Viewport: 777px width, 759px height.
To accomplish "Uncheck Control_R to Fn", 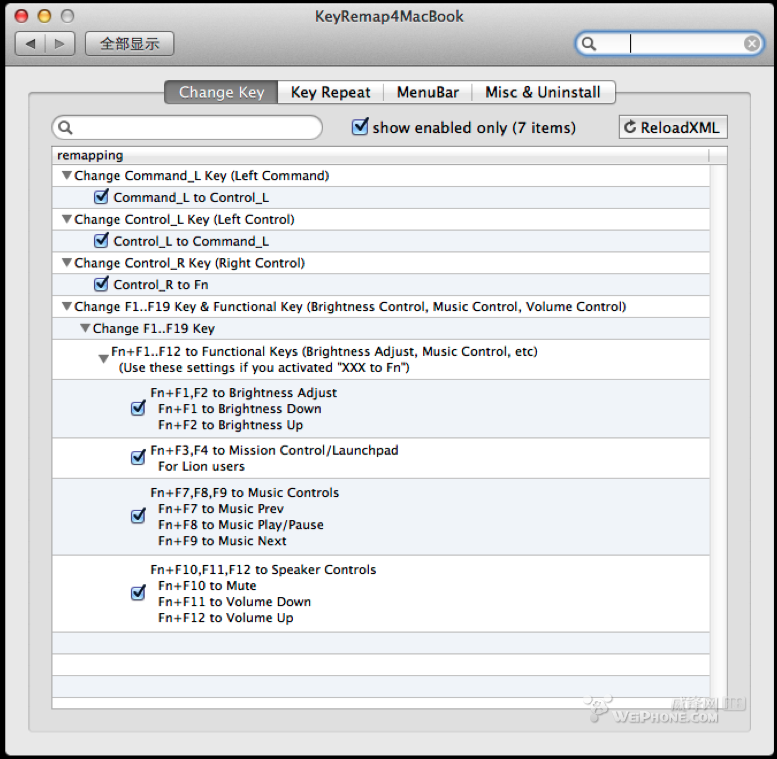I will coord(101,284).
